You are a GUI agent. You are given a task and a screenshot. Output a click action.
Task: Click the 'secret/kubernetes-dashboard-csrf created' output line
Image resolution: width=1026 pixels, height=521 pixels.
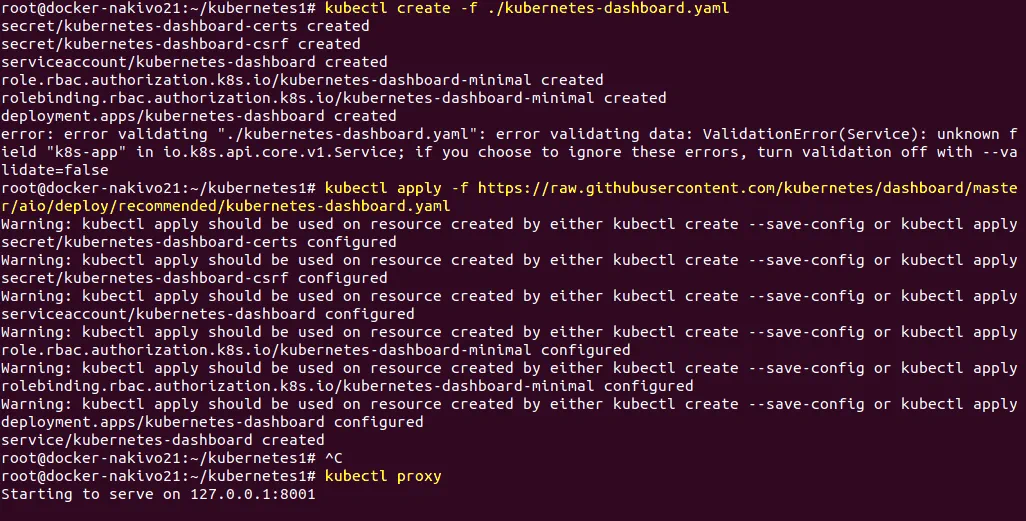181,44
